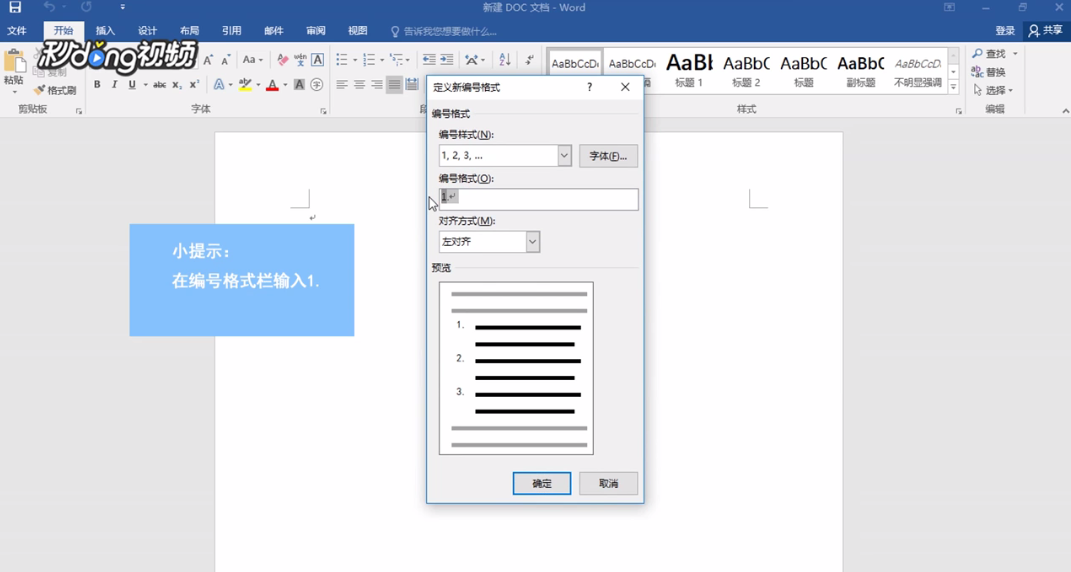Image resolution: width=1071 pixels, height=572 pixels.
Task: Toggle Bold formatting
Action: (97, 85)
